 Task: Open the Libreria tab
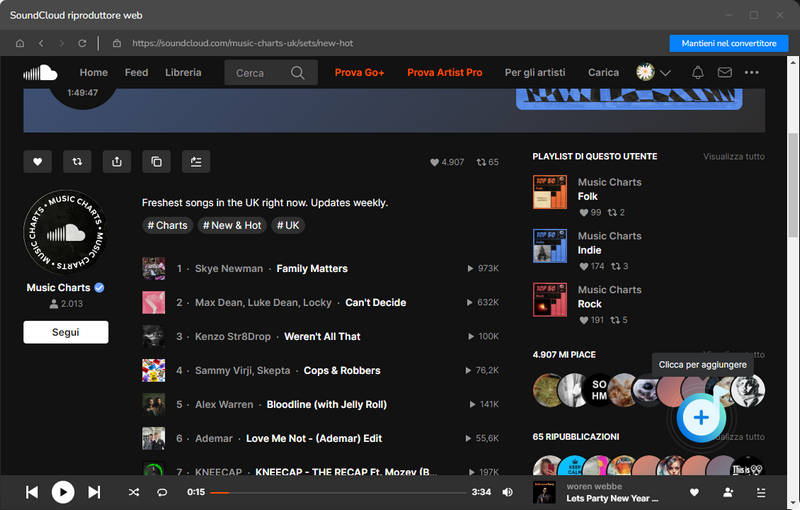tap(183, 72)
